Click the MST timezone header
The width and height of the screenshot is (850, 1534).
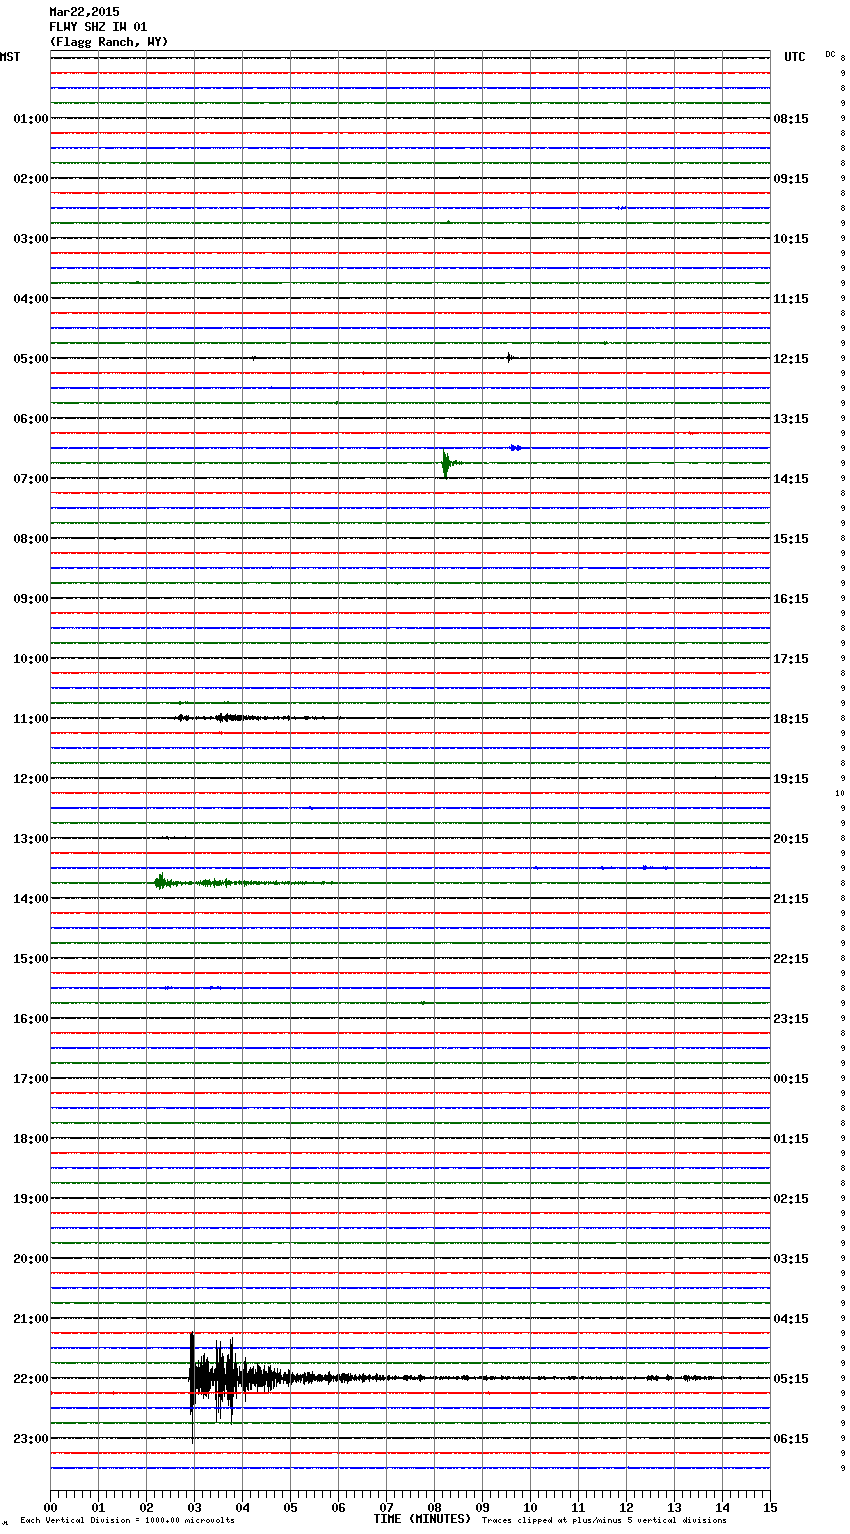[x=10, y=57]
